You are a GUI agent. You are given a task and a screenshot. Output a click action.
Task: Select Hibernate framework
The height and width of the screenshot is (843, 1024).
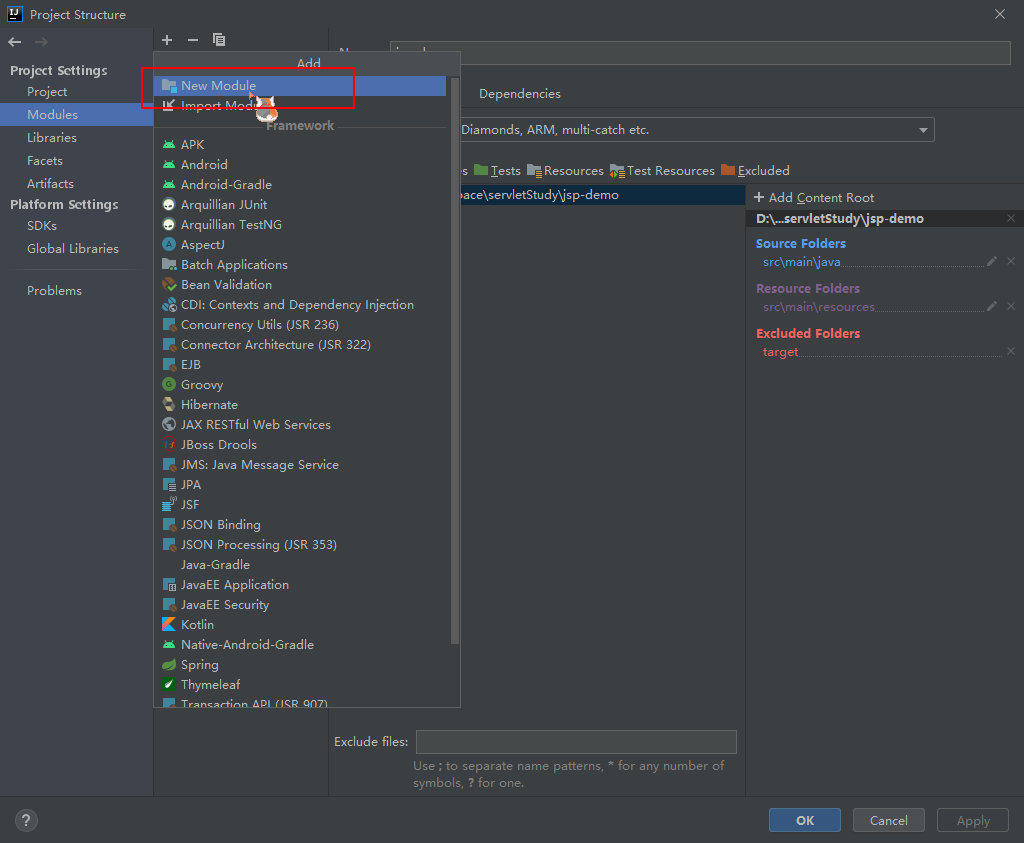tap(302, 405)
